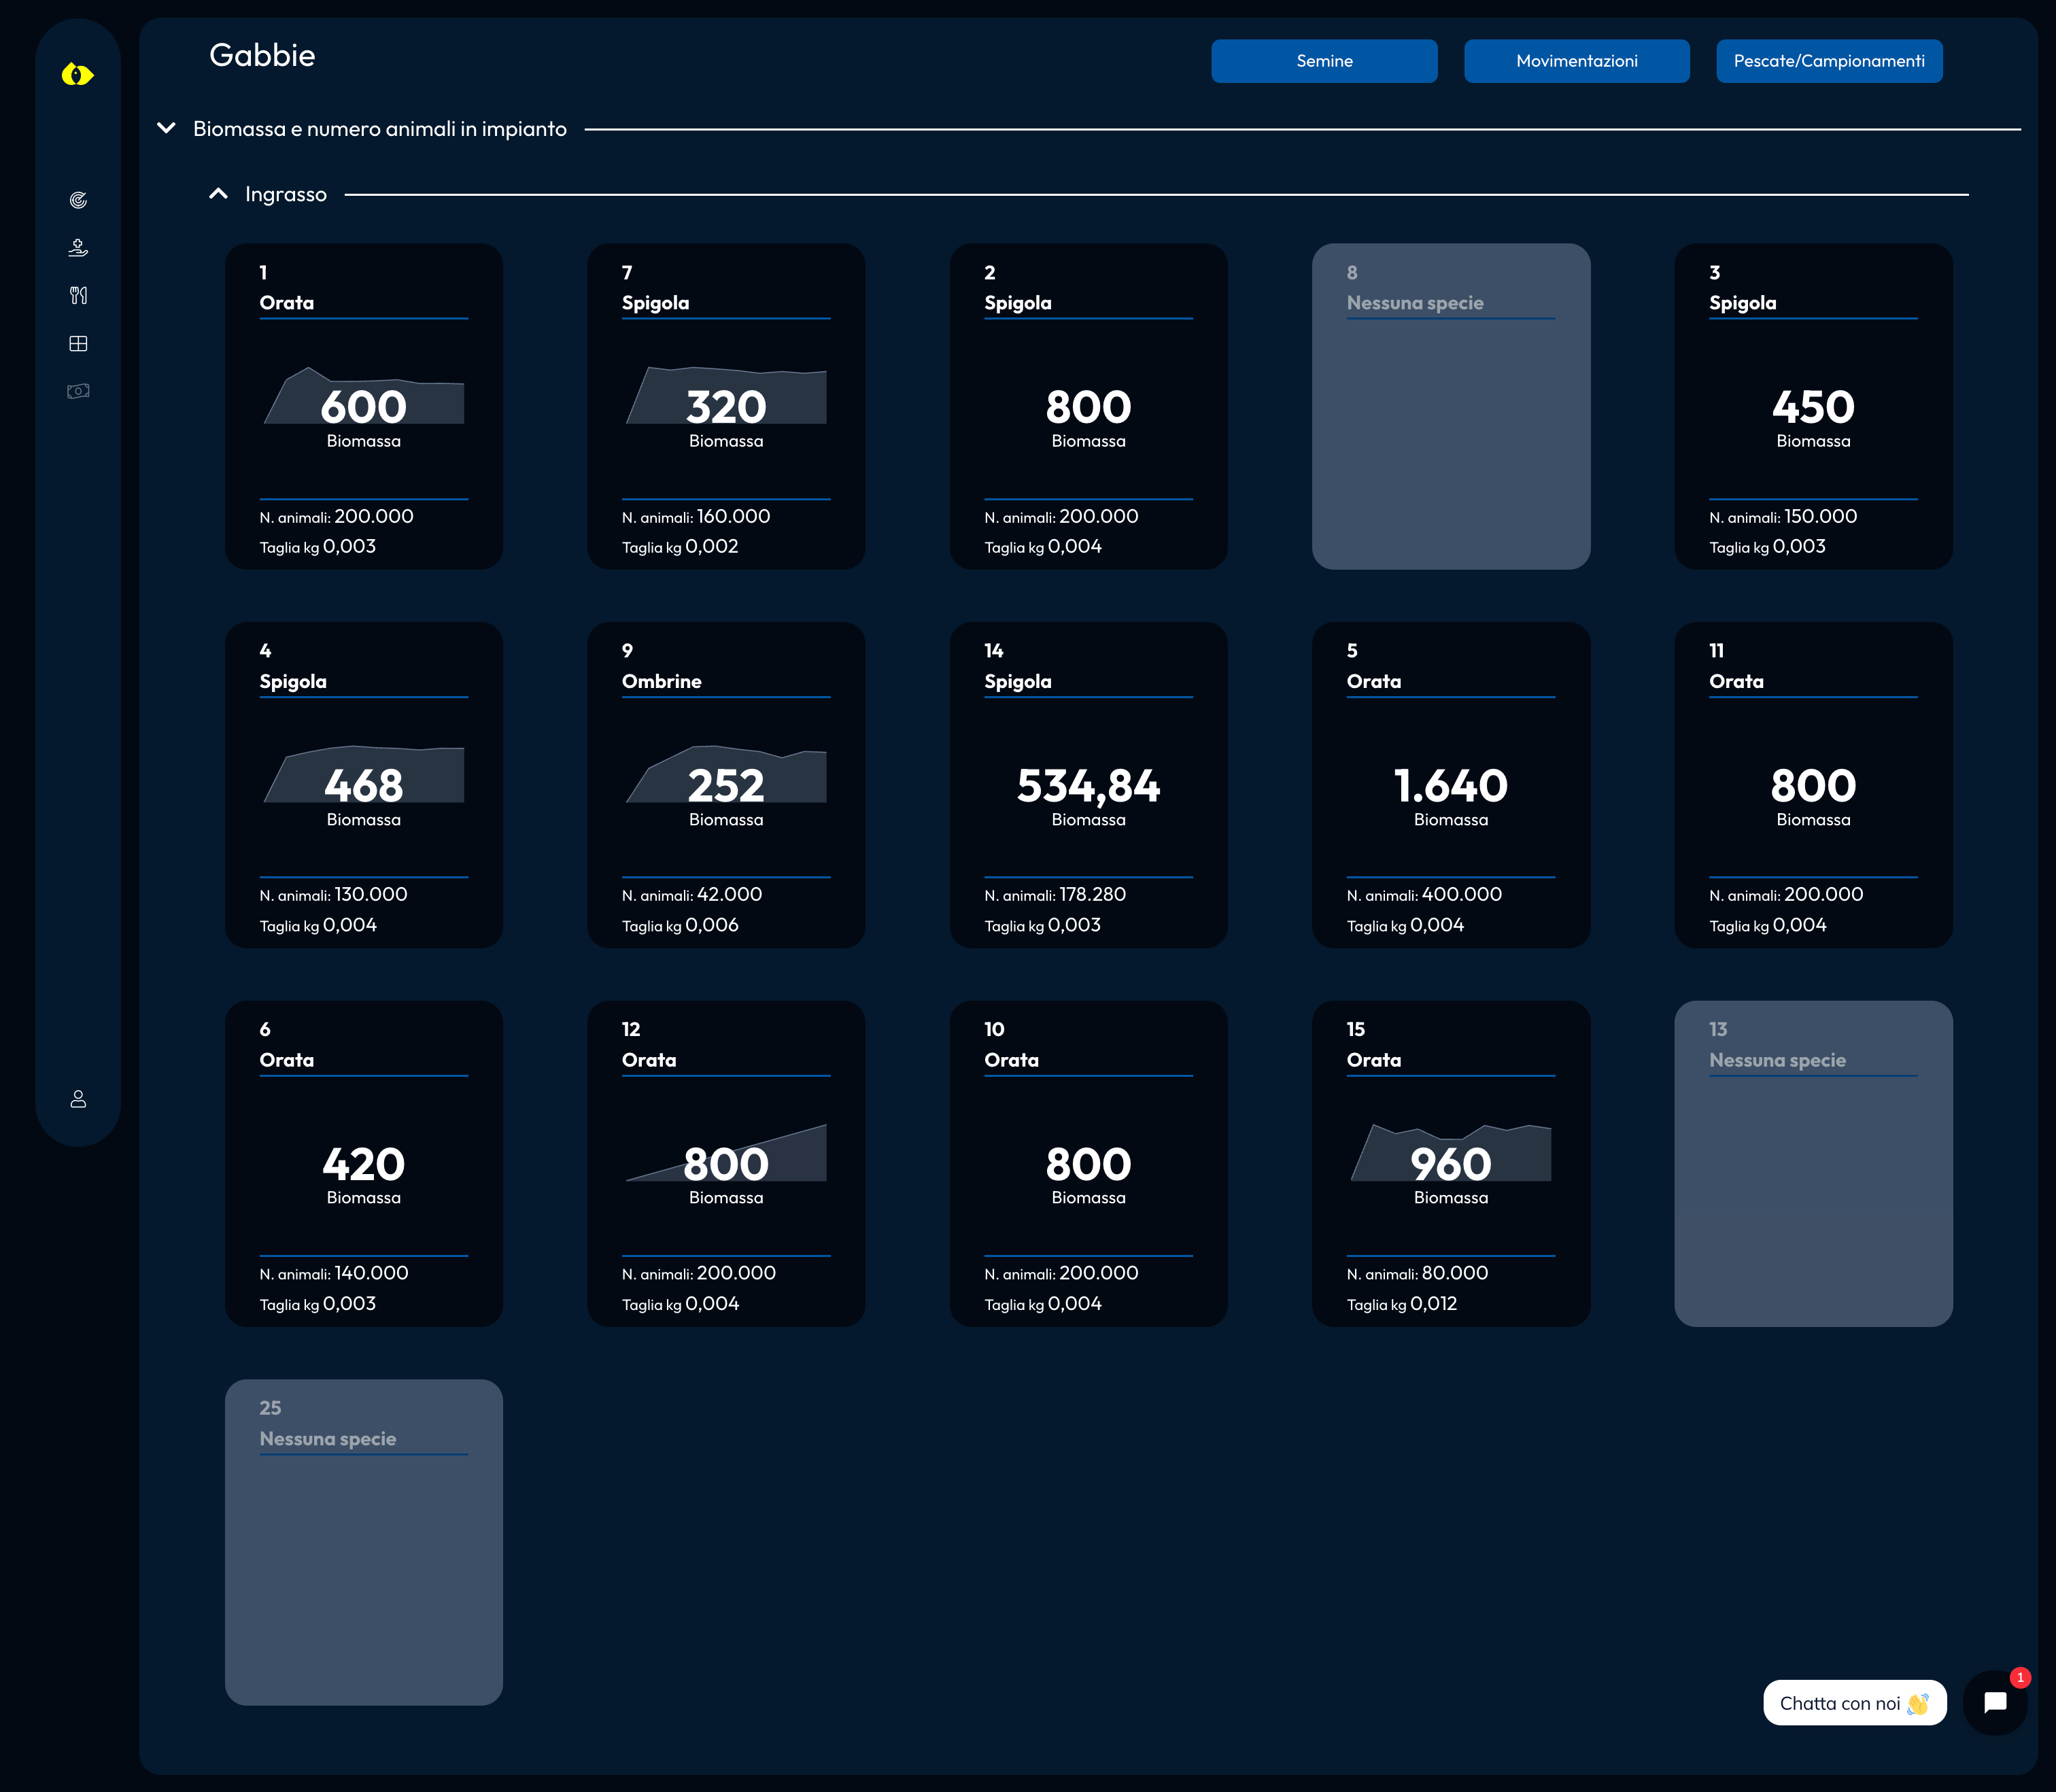
Task: Click the 450 biomass value
Action: [x=1813, y=407]
